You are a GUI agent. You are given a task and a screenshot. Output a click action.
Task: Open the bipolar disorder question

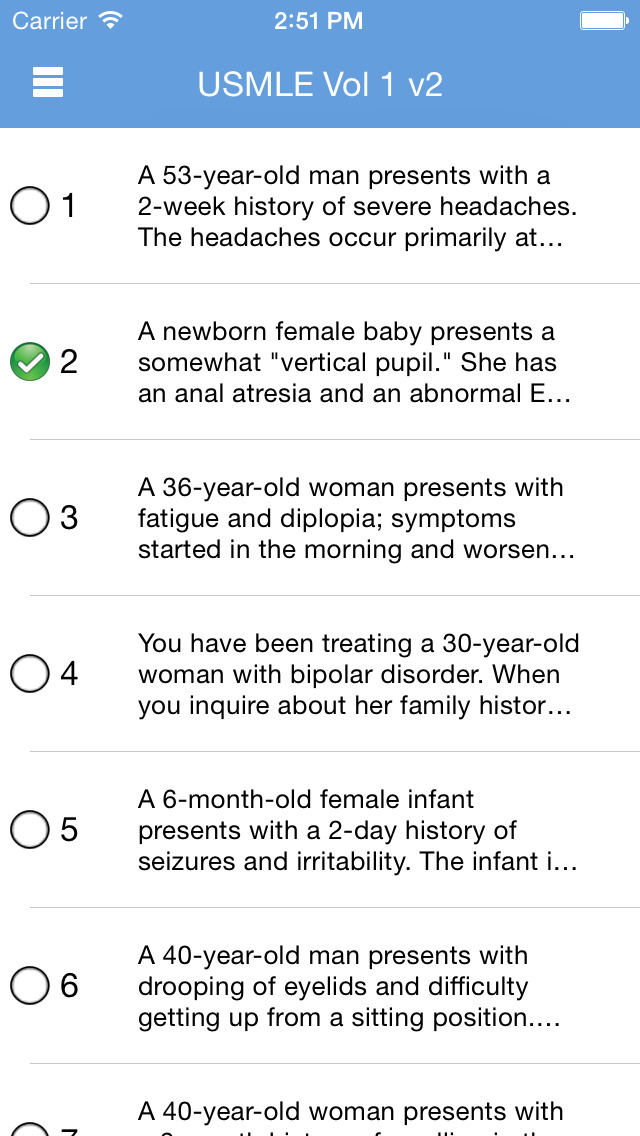358,674
